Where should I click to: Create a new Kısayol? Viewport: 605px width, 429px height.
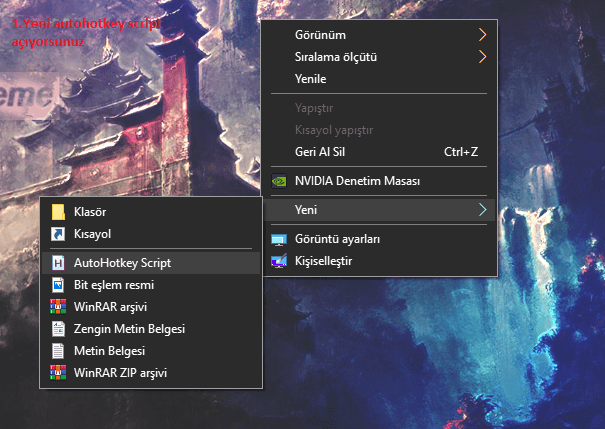pos(151,234)
